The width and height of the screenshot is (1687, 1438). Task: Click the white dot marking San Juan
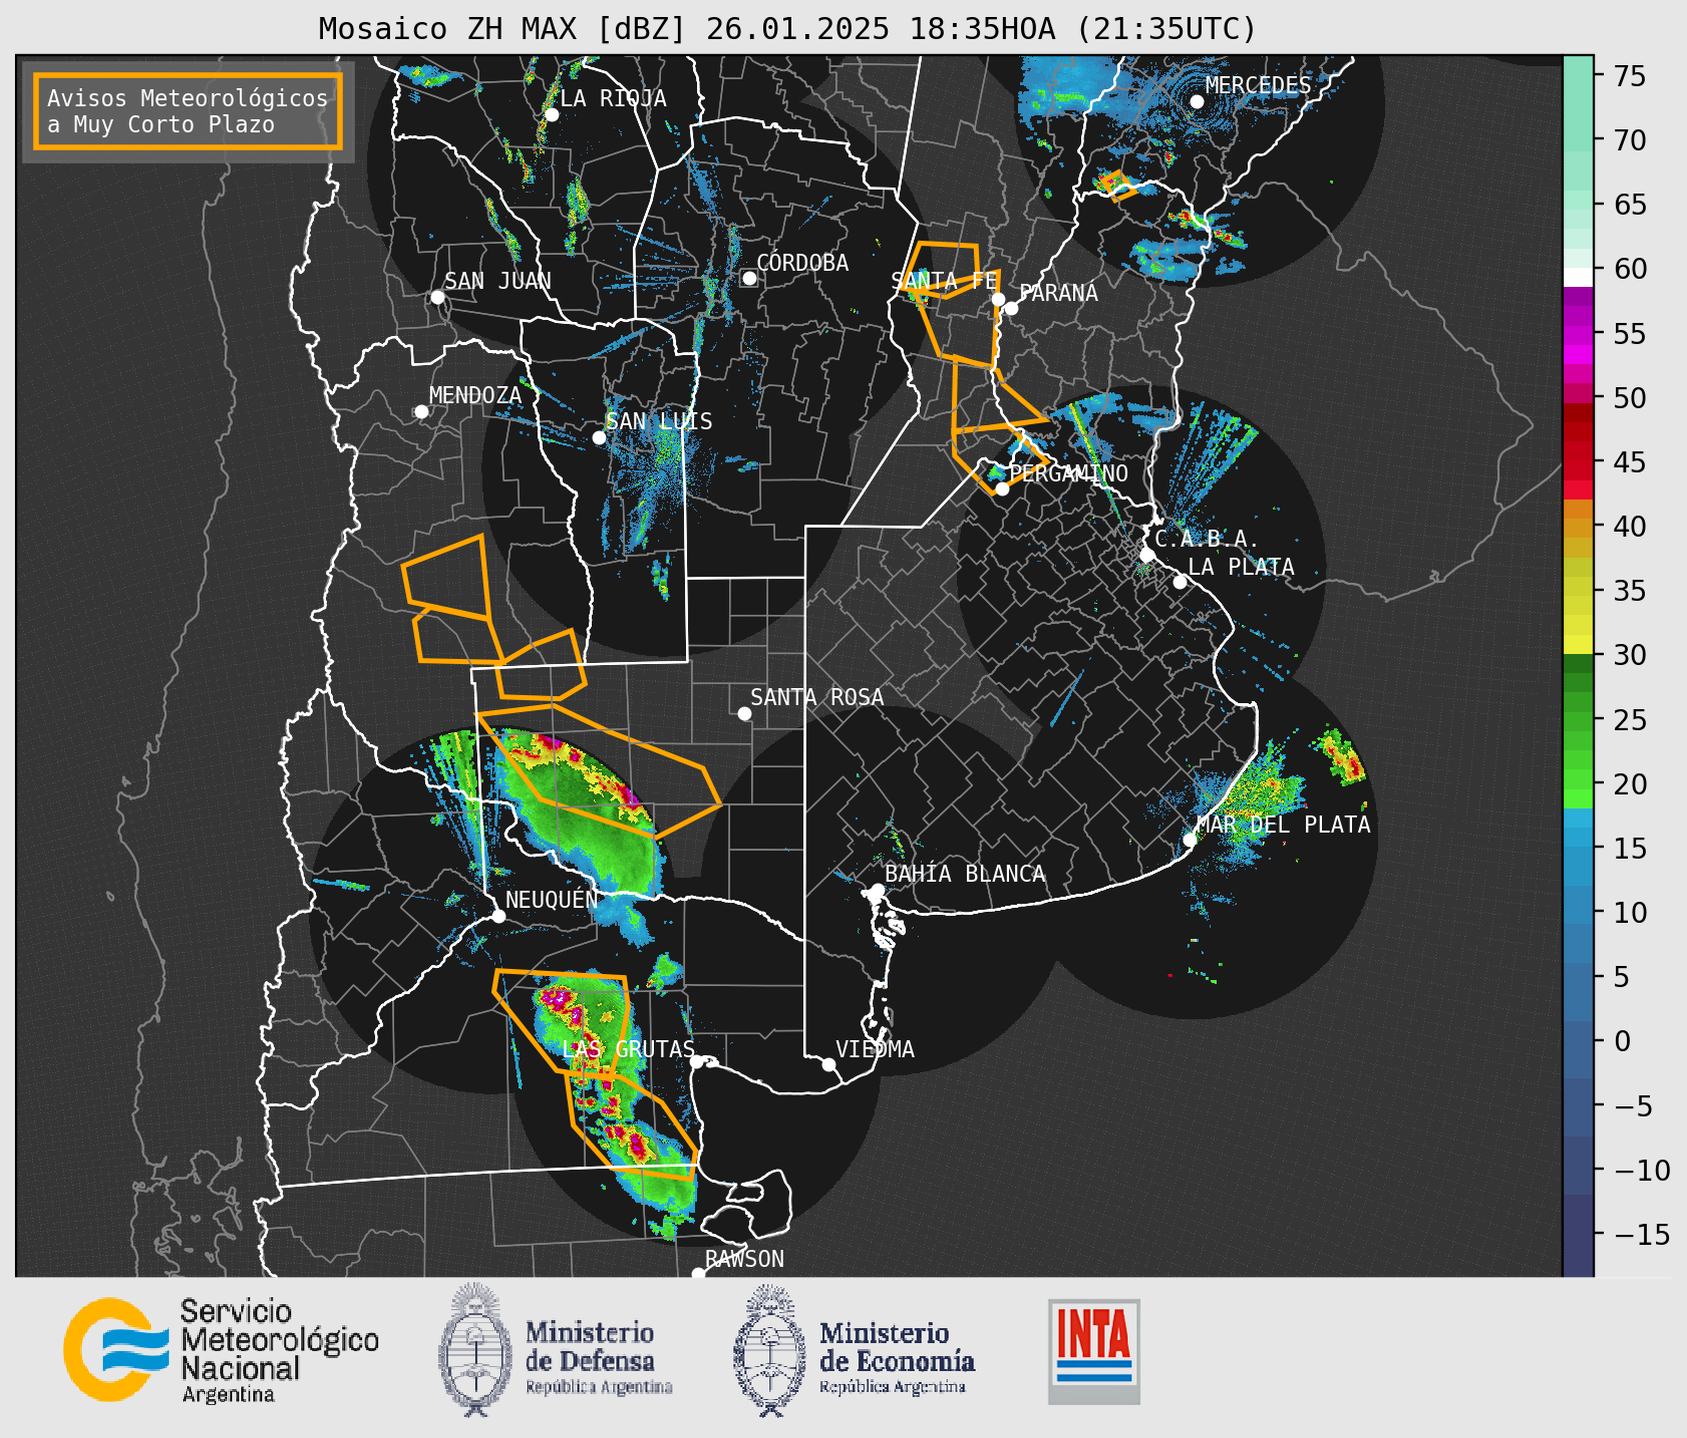tap(437, 297)
